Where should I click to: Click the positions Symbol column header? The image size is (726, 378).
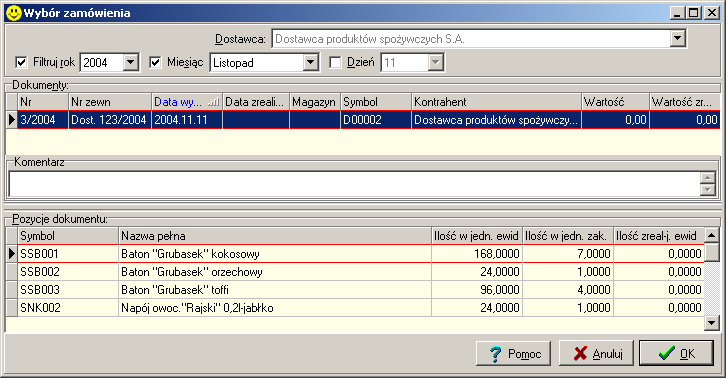[68, 236]
